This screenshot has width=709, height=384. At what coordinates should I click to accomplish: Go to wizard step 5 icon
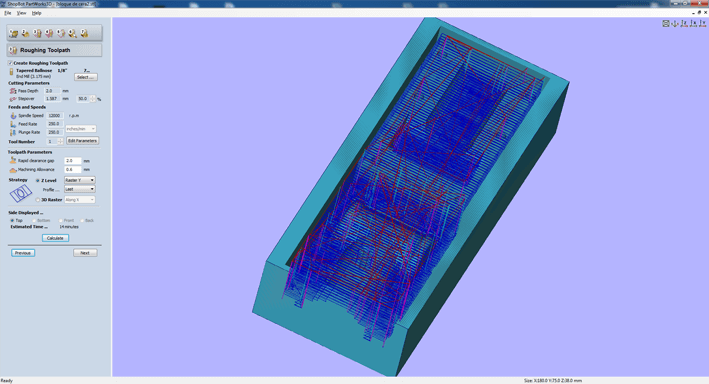(61, 33)
